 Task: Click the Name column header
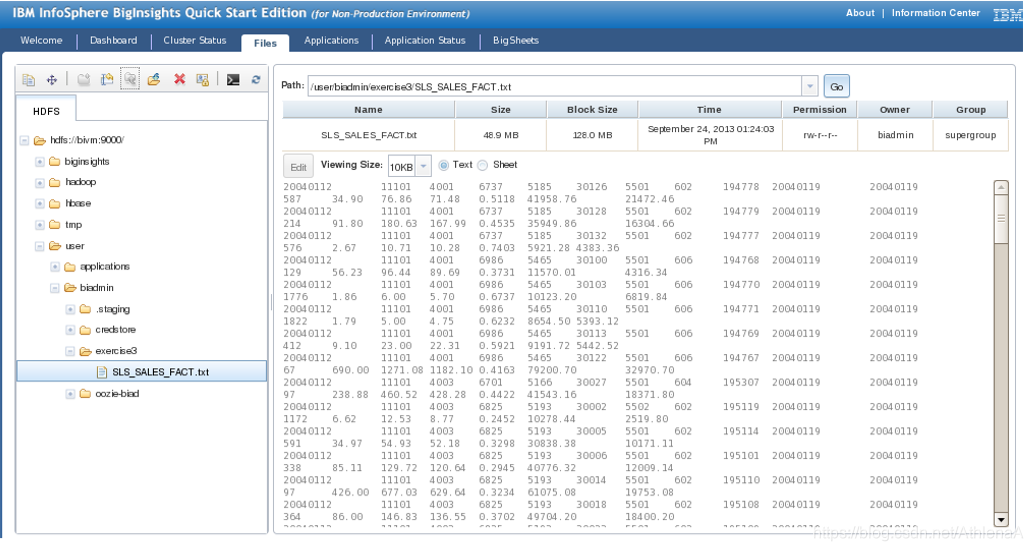coord(368,110)
